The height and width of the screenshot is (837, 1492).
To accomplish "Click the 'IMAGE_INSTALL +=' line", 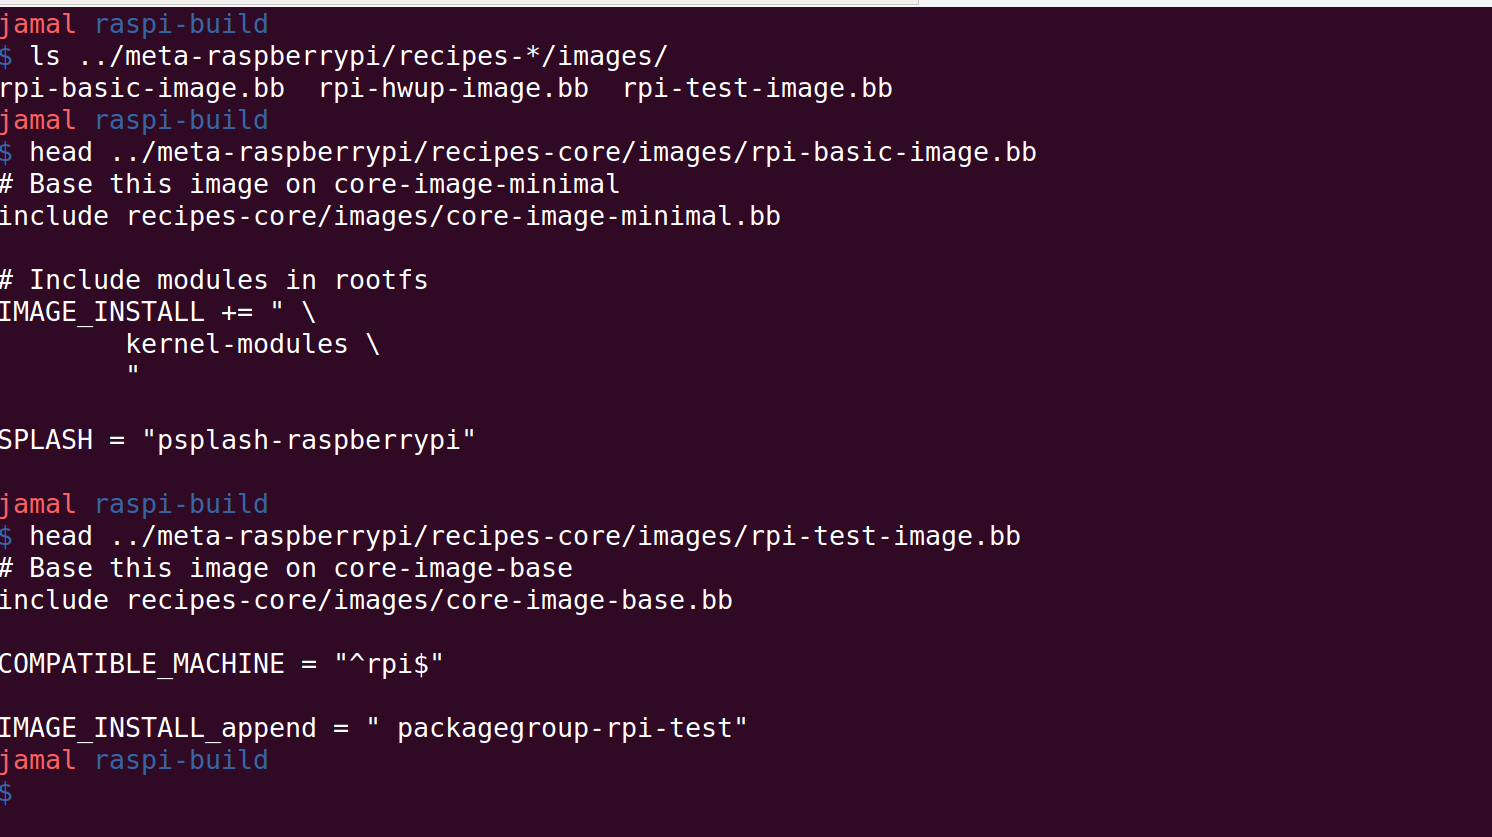I will (x=158, y=312).
